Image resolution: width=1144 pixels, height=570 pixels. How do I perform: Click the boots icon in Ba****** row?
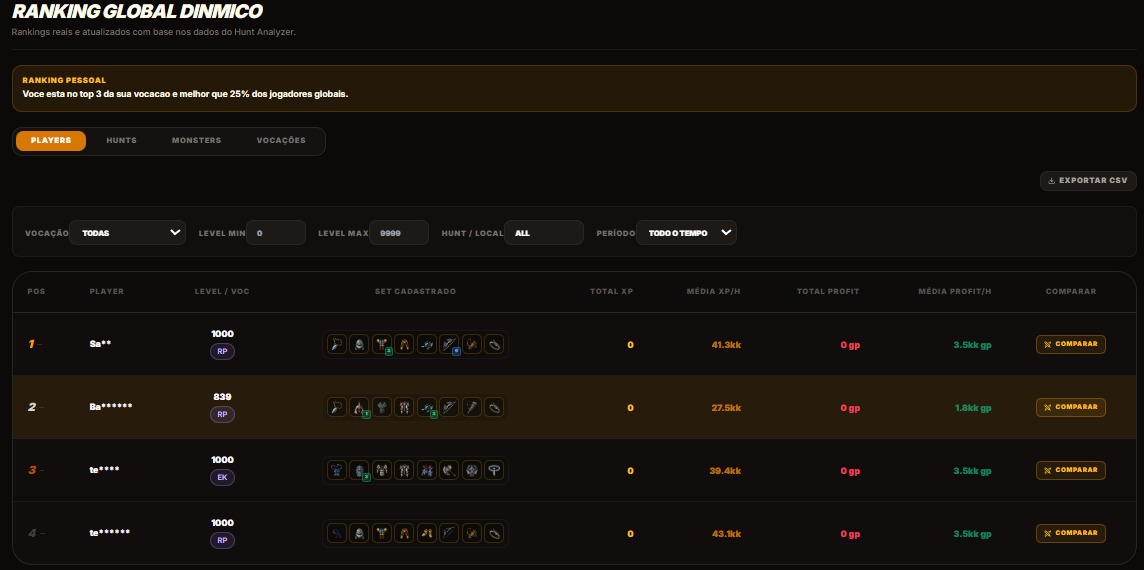[x=427, y=407]
